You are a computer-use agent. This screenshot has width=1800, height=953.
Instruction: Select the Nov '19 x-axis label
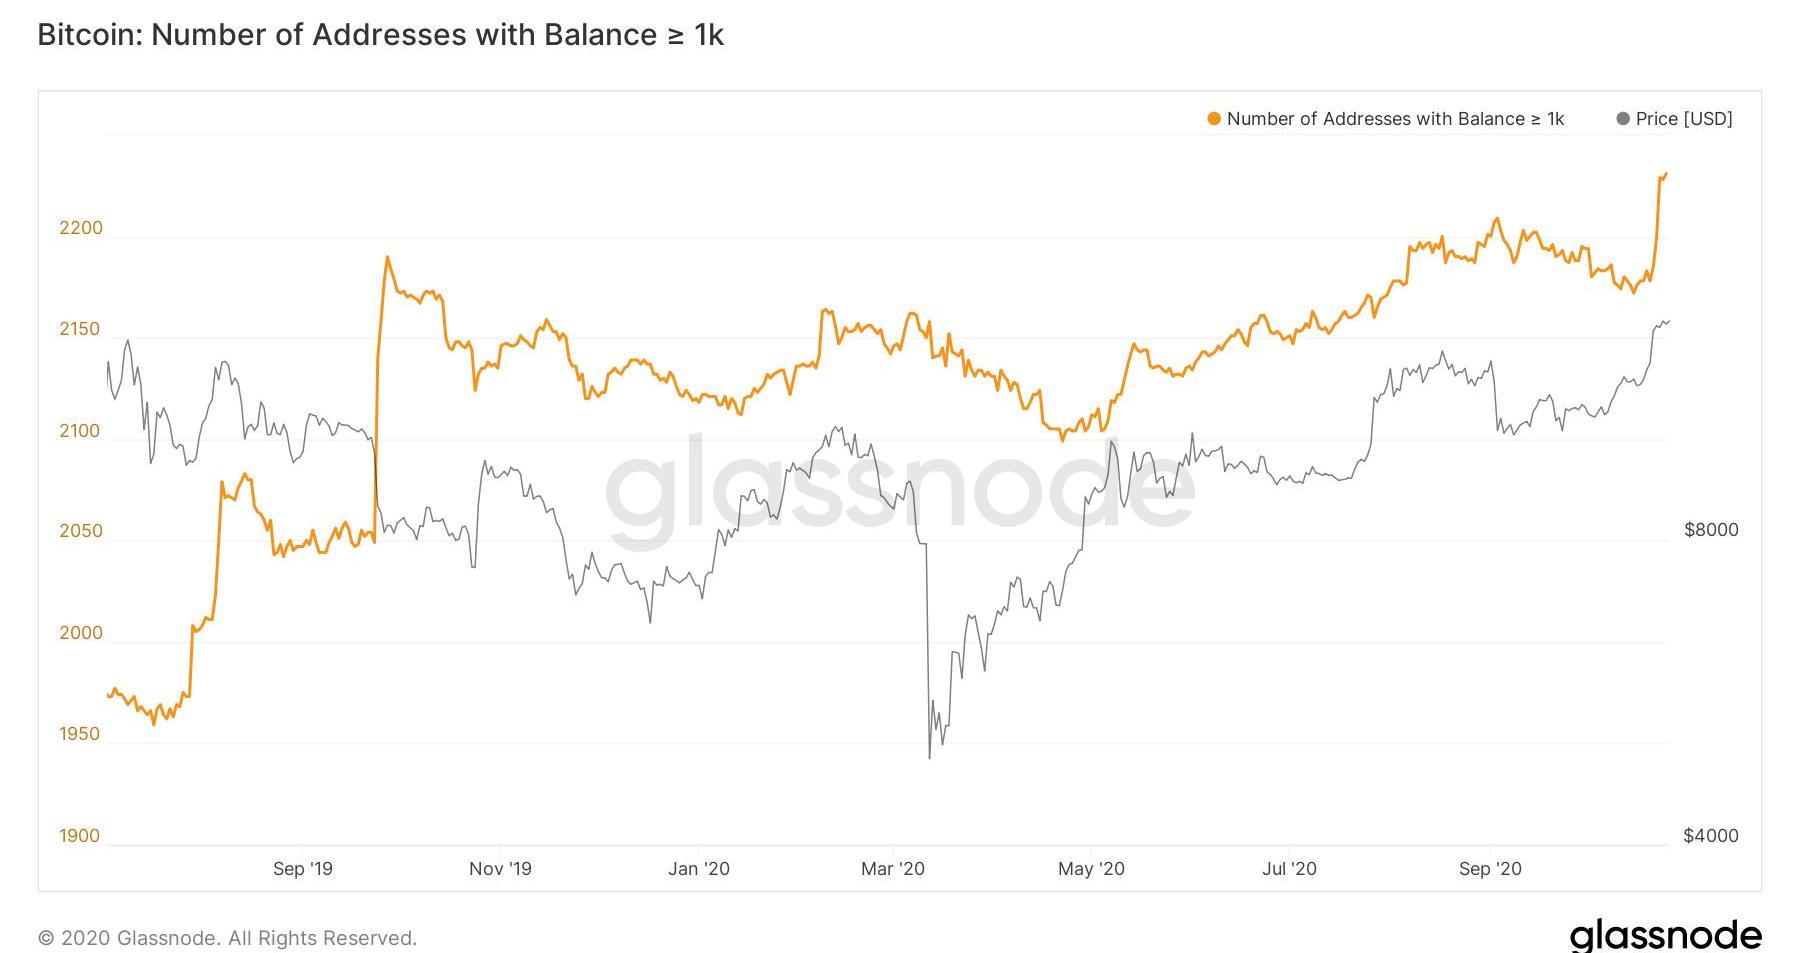click(500, 869)
